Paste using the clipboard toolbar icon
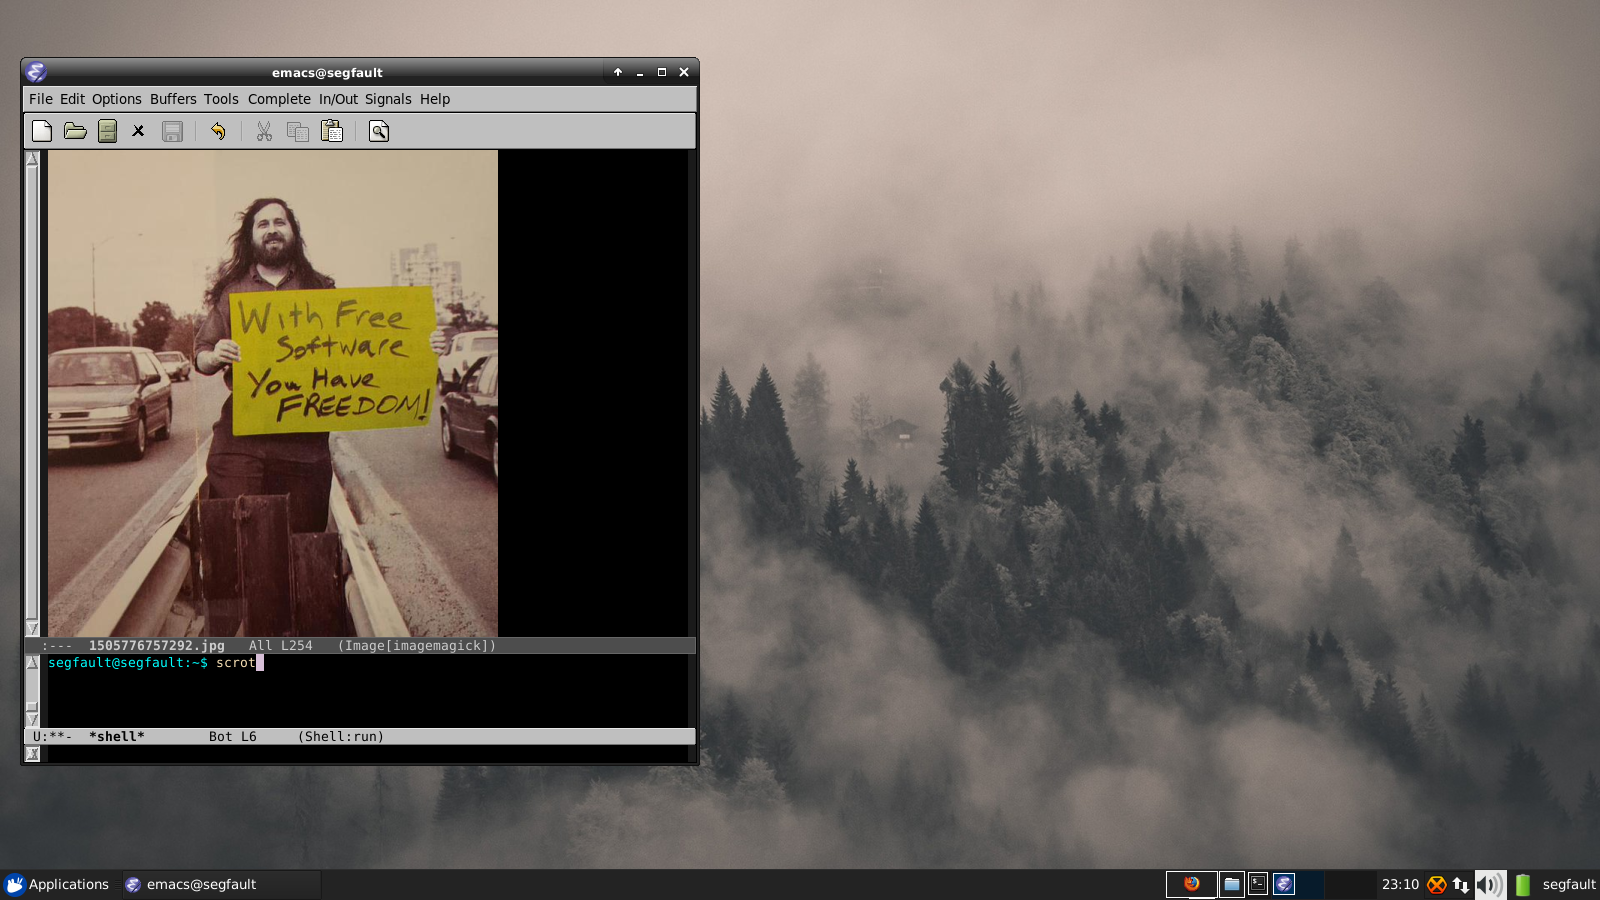Image resolution: width=1600 pixels, height=900 pixels. click(x=332, y=131)
